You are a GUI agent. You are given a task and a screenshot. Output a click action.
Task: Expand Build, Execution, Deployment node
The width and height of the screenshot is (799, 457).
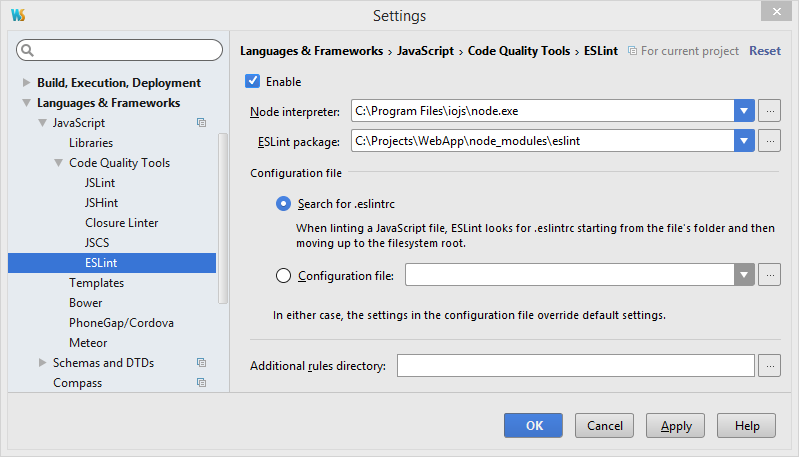tap(26, 83)
